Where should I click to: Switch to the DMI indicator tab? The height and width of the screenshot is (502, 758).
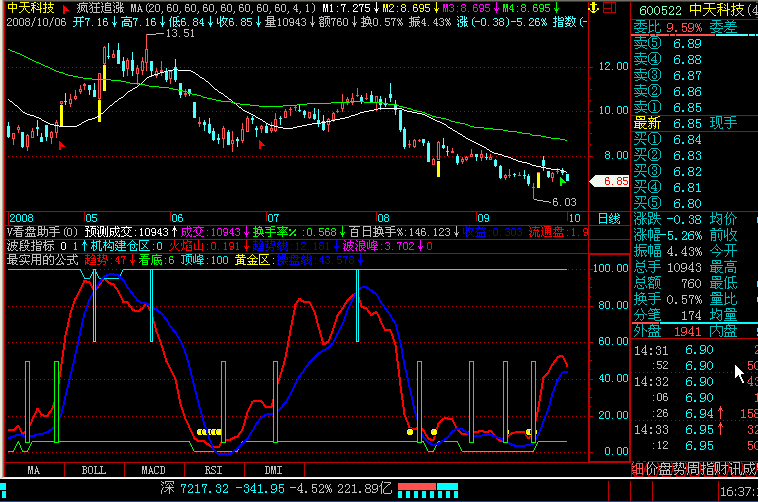tap(274, 470)
